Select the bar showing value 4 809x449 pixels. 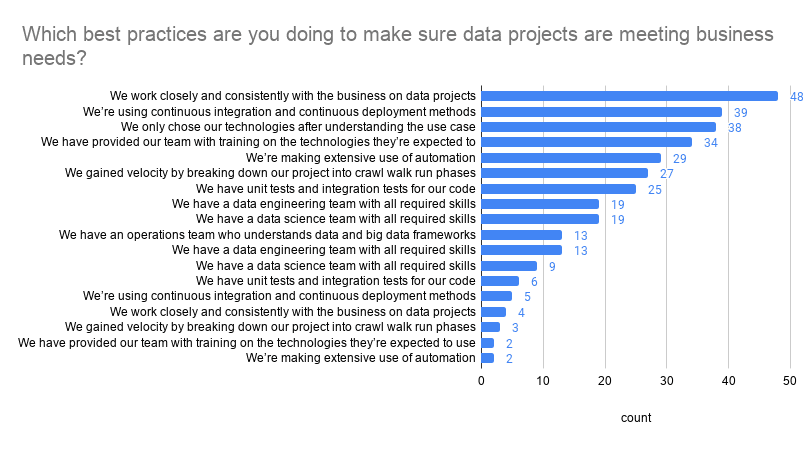(x=494, y=312)
